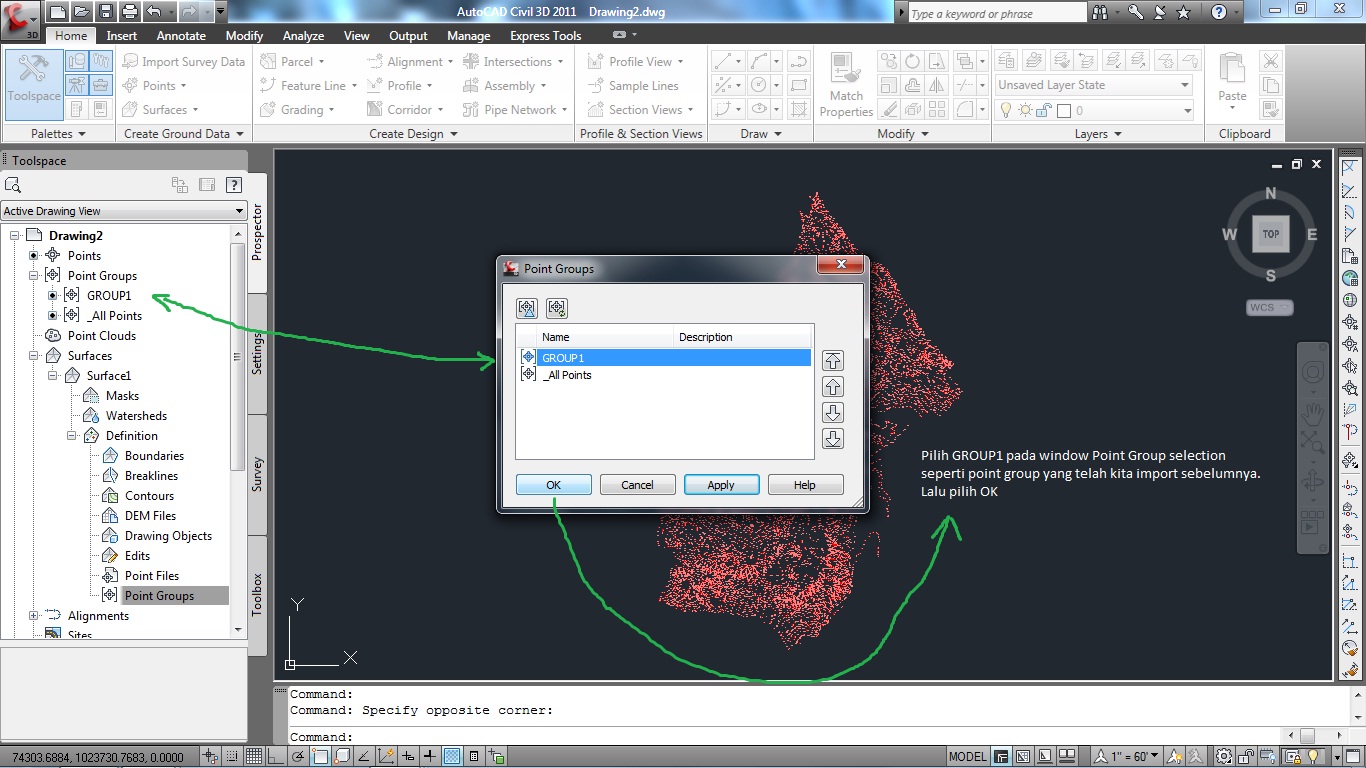Select Breaklines under Definition
This screenshot has height=768, width=1366.
tap(151, 476)
